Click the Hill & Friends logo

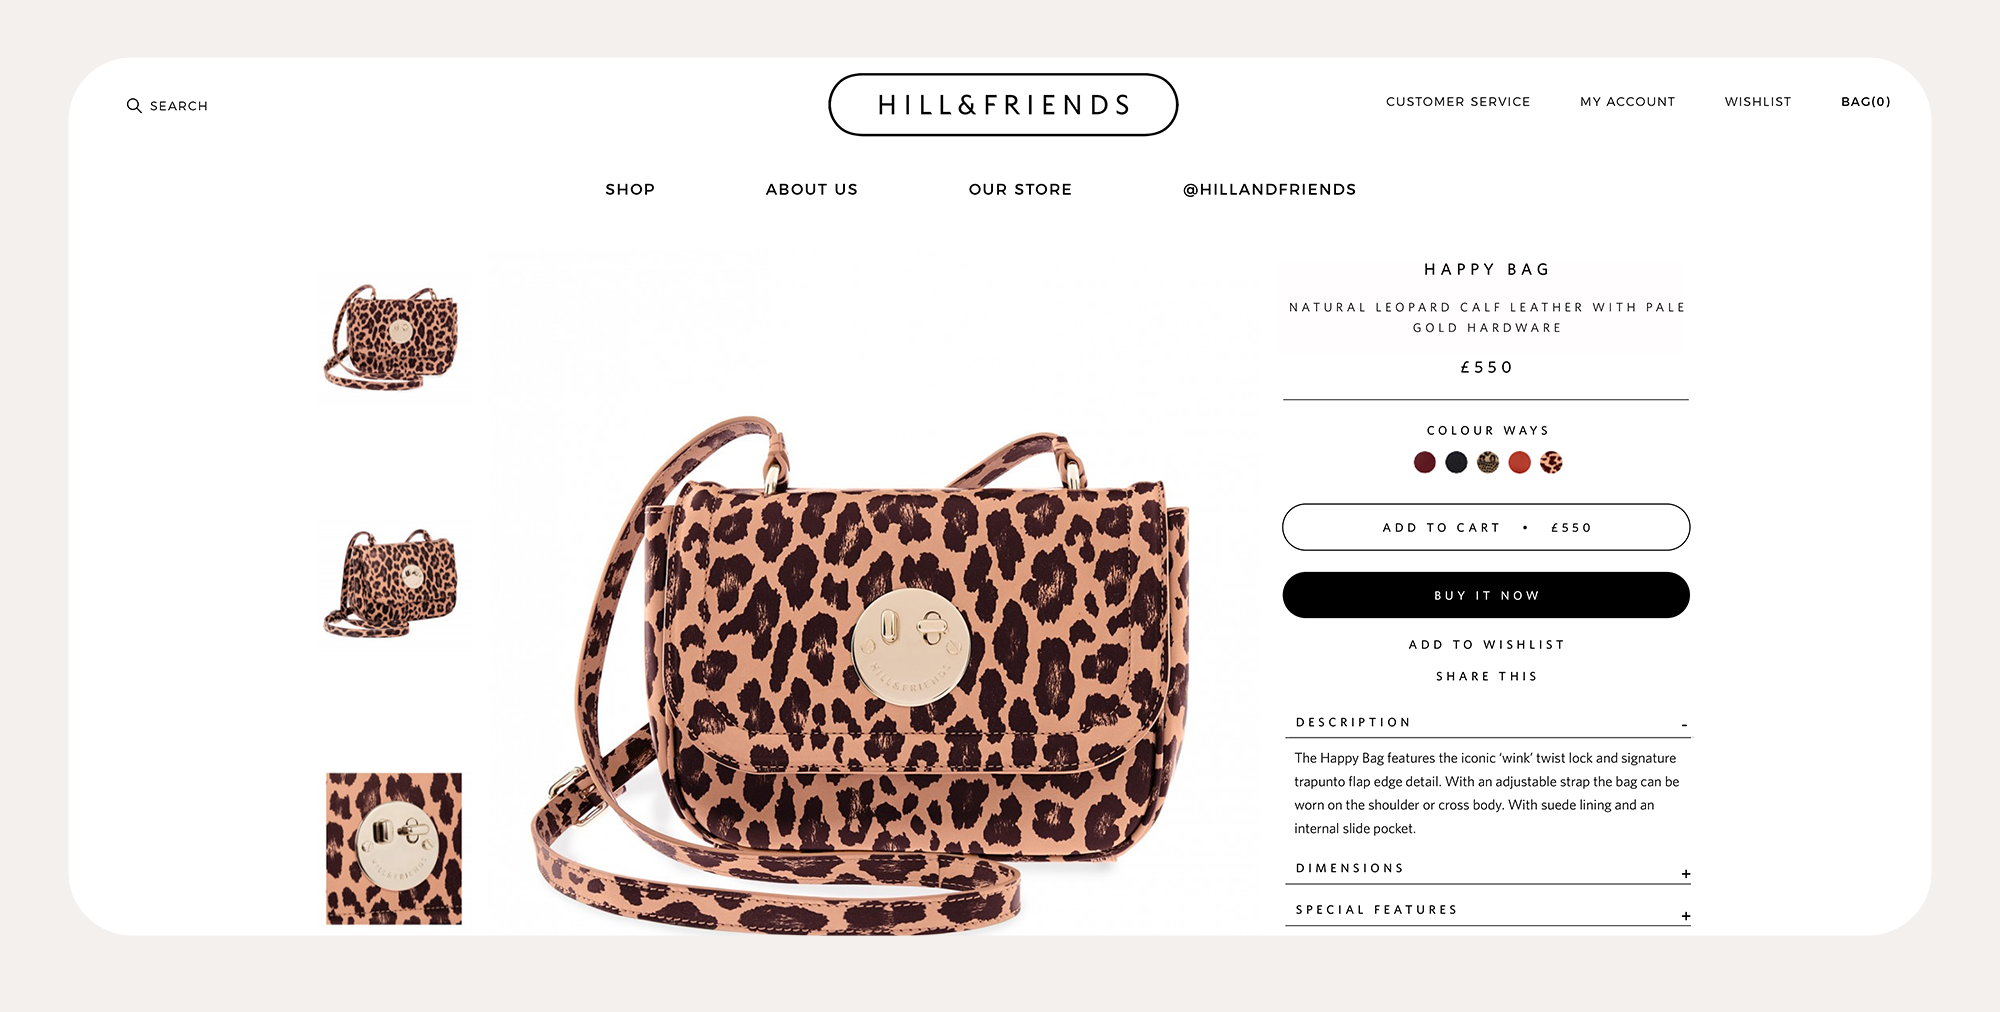click(x=1003, y=105)
